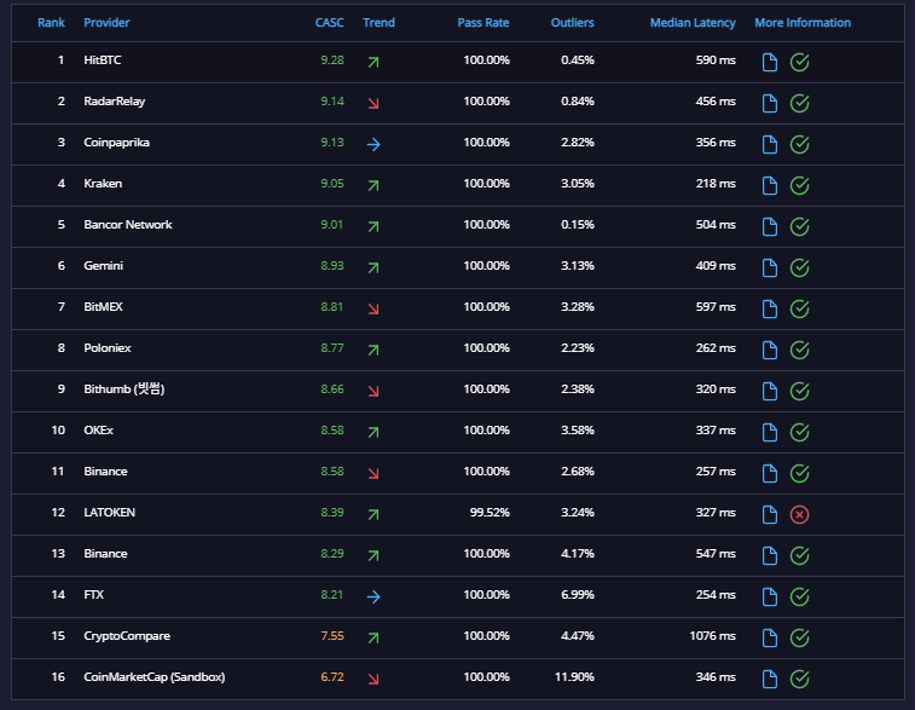
Task: Sort by the Outliers column header
Action: [572, 23]
